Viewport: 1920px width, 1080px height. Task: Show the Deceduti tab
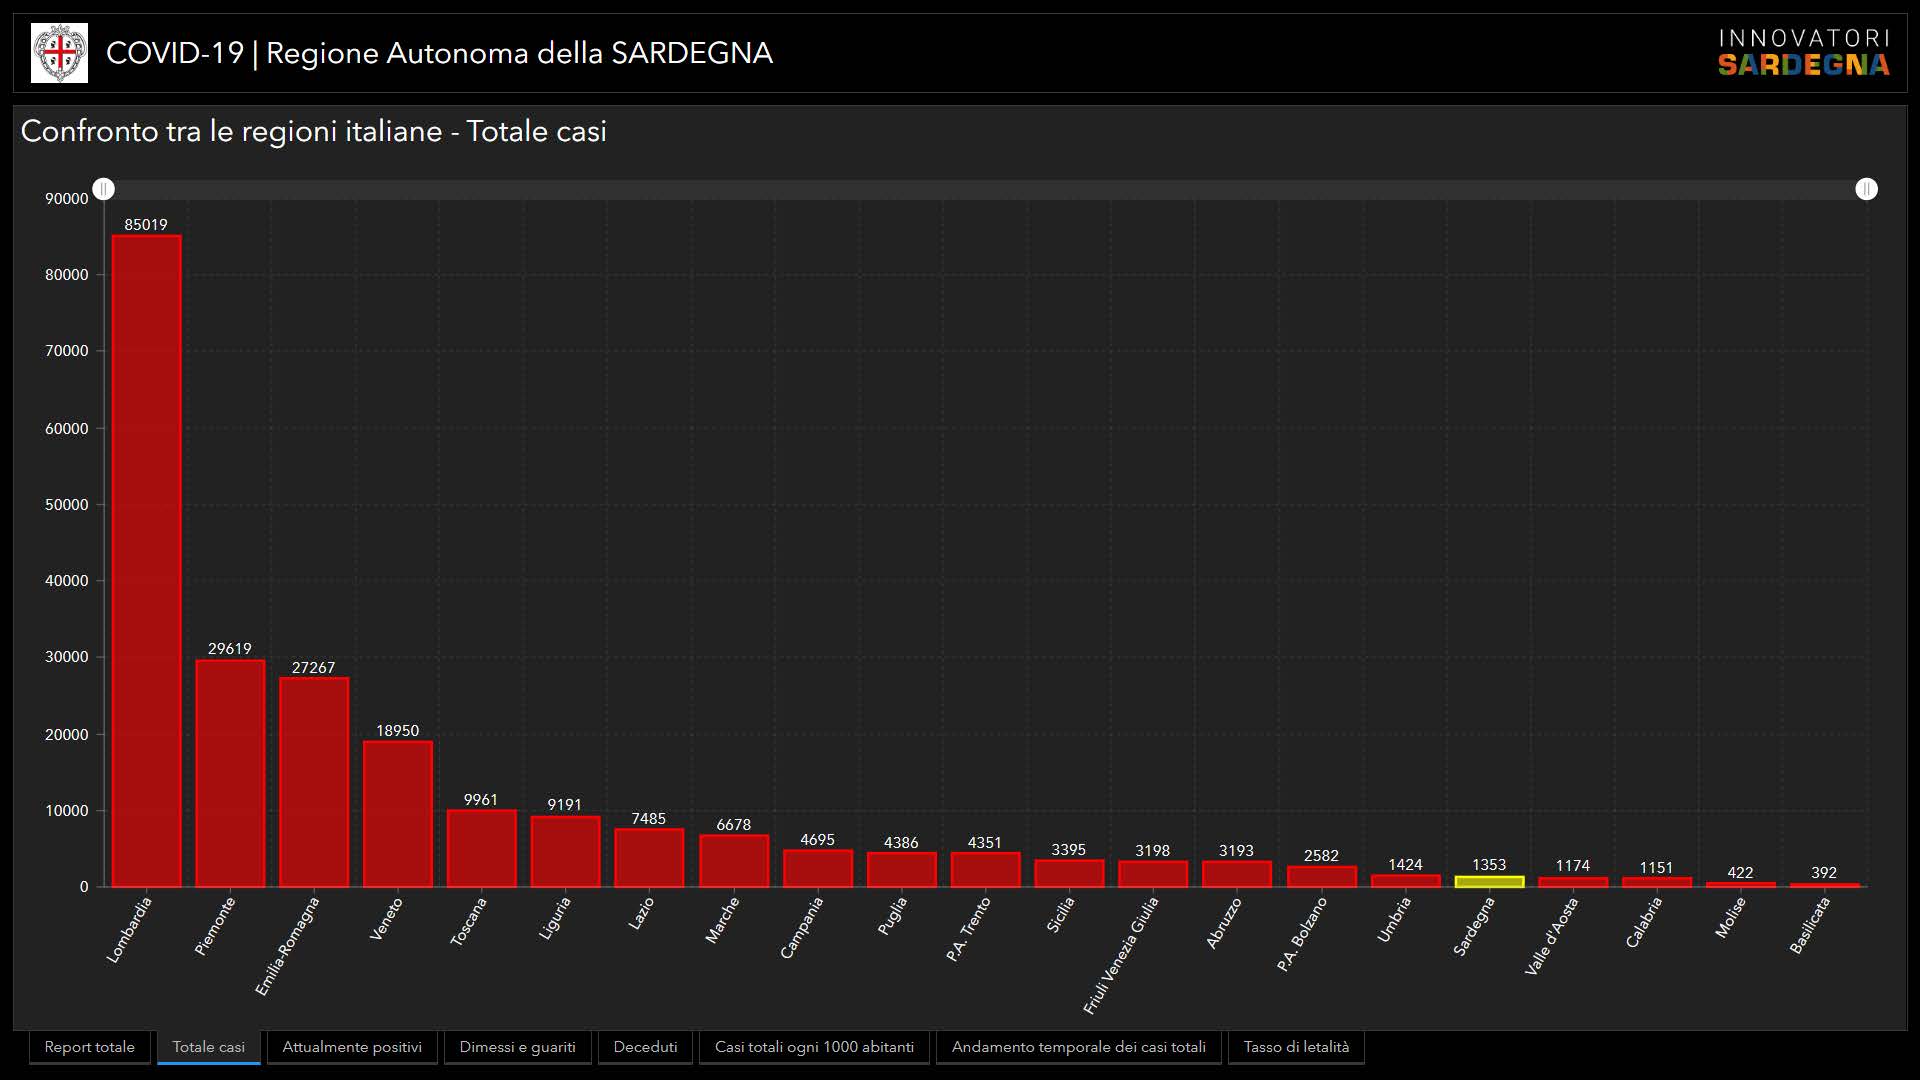click(645, 1047)
